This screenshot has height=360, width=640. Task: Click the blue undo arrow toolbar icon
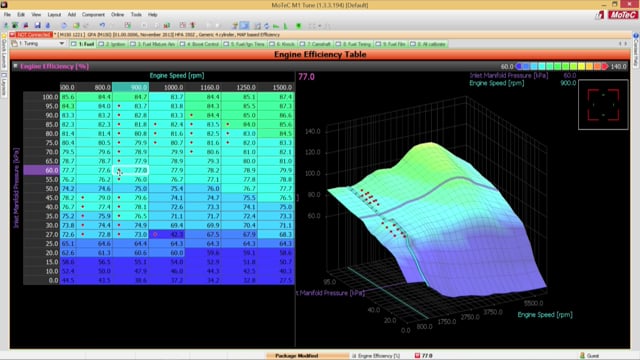click(102, 25)
